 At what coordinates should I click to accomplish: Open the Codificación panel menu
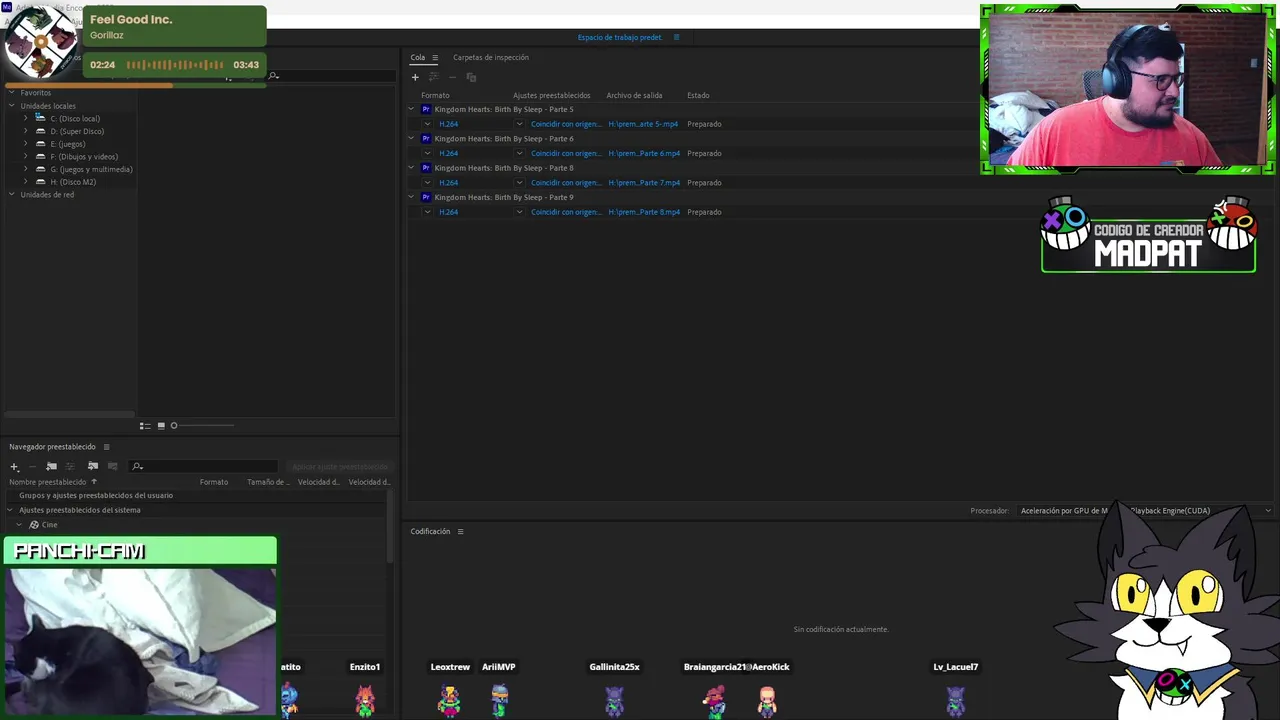(x=460, y=531)
